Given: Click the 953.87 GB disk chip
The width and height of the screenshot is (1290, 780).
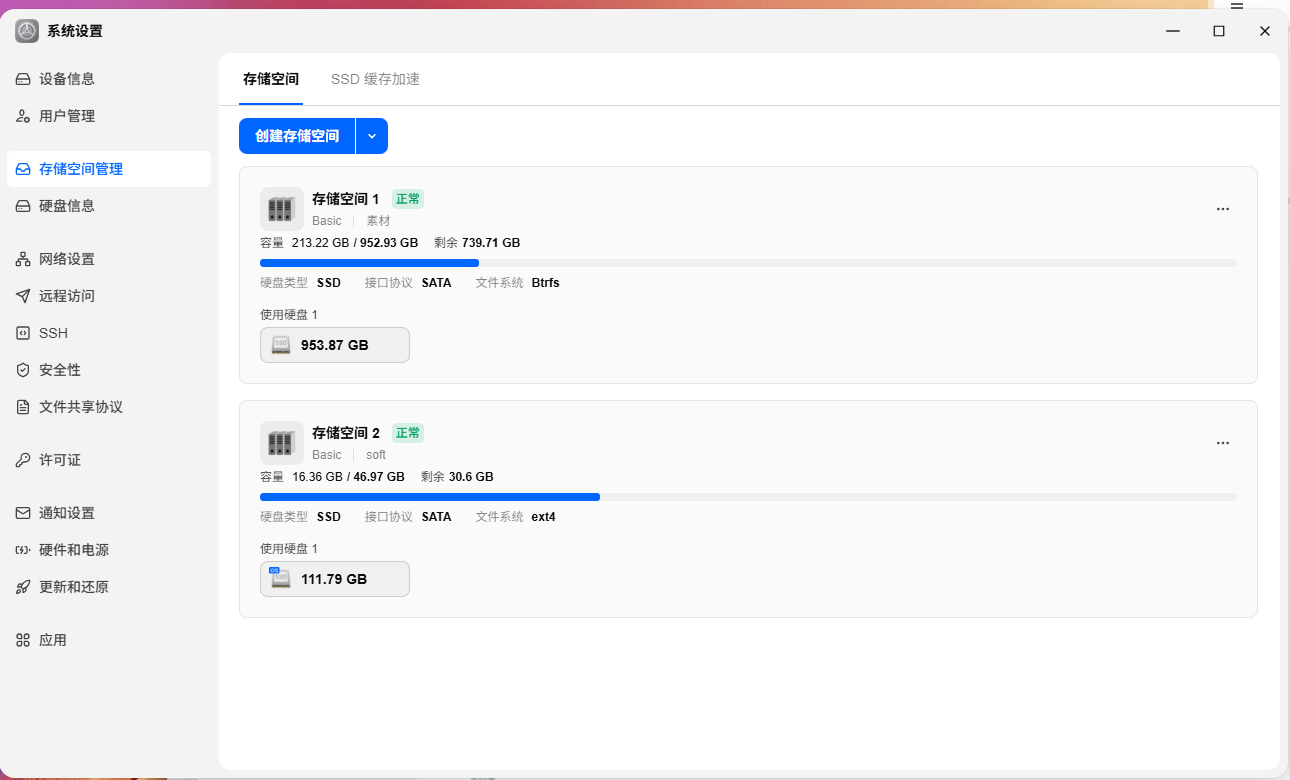Looking at the screenshot, I should 335,345.
